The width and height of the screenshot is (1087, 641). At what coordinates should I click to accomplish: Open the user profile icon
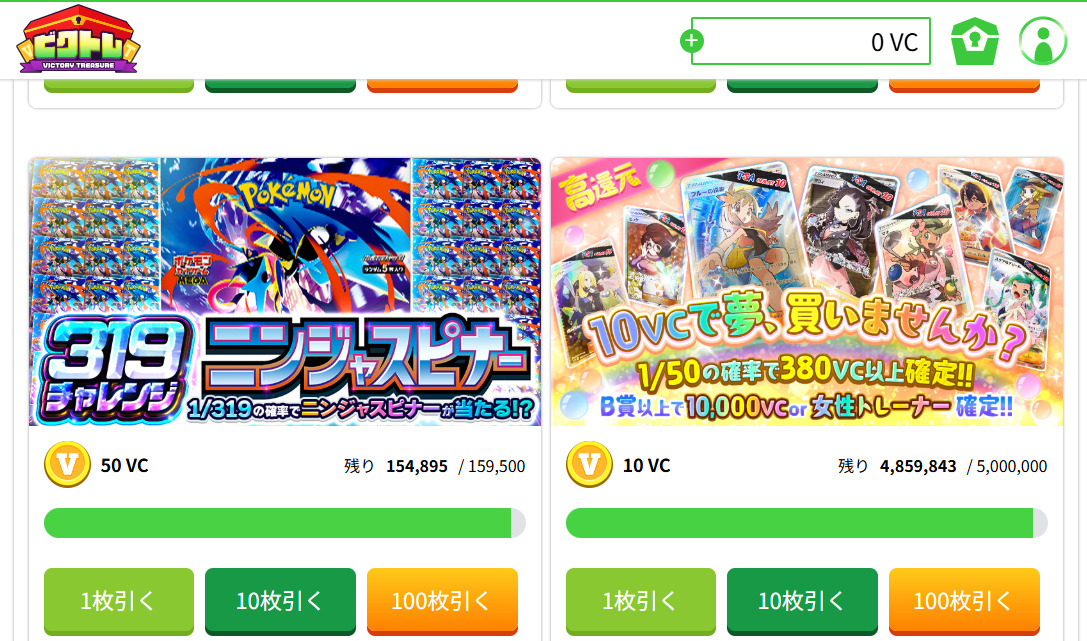(1043, 42)
